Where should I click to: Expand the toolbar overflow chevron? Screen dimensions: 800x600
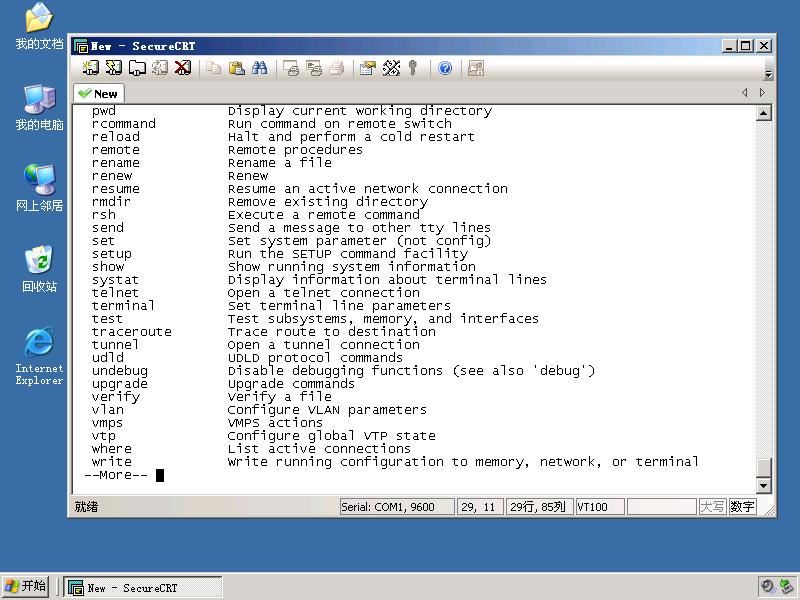click(768, 75)
